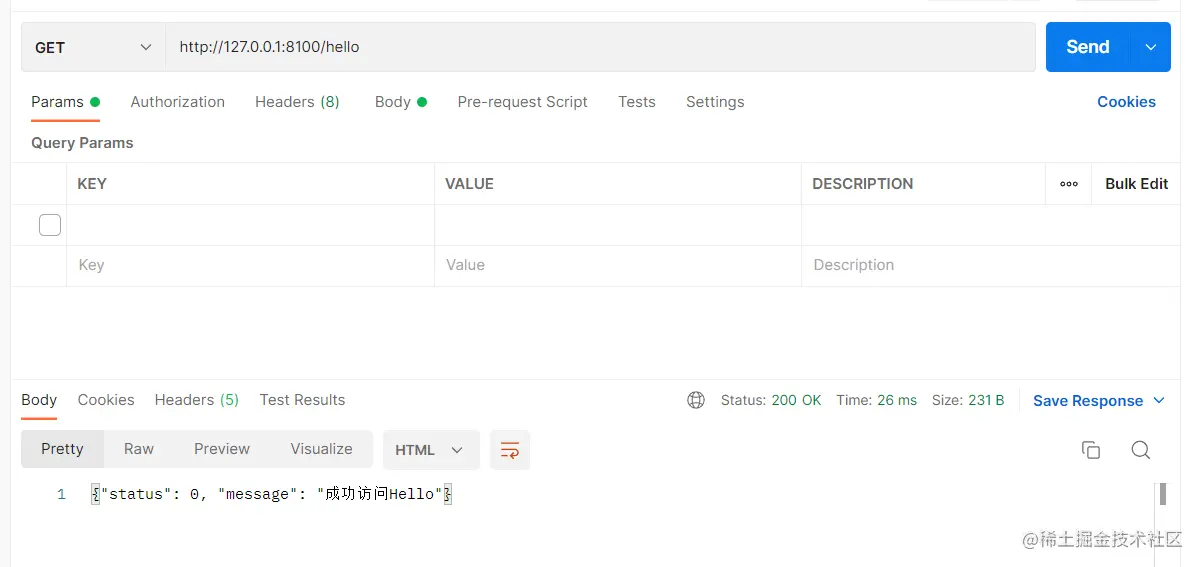This screenshot has width=1200, height=567.
Task: Click the JSON response line text
Action: click(x=271, y=494)
